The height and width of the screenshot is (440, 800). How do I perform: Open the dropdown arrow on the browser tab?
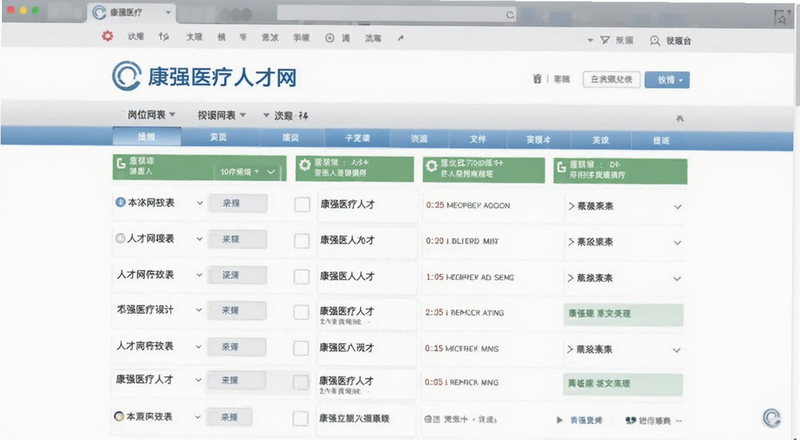click(168, 12)
